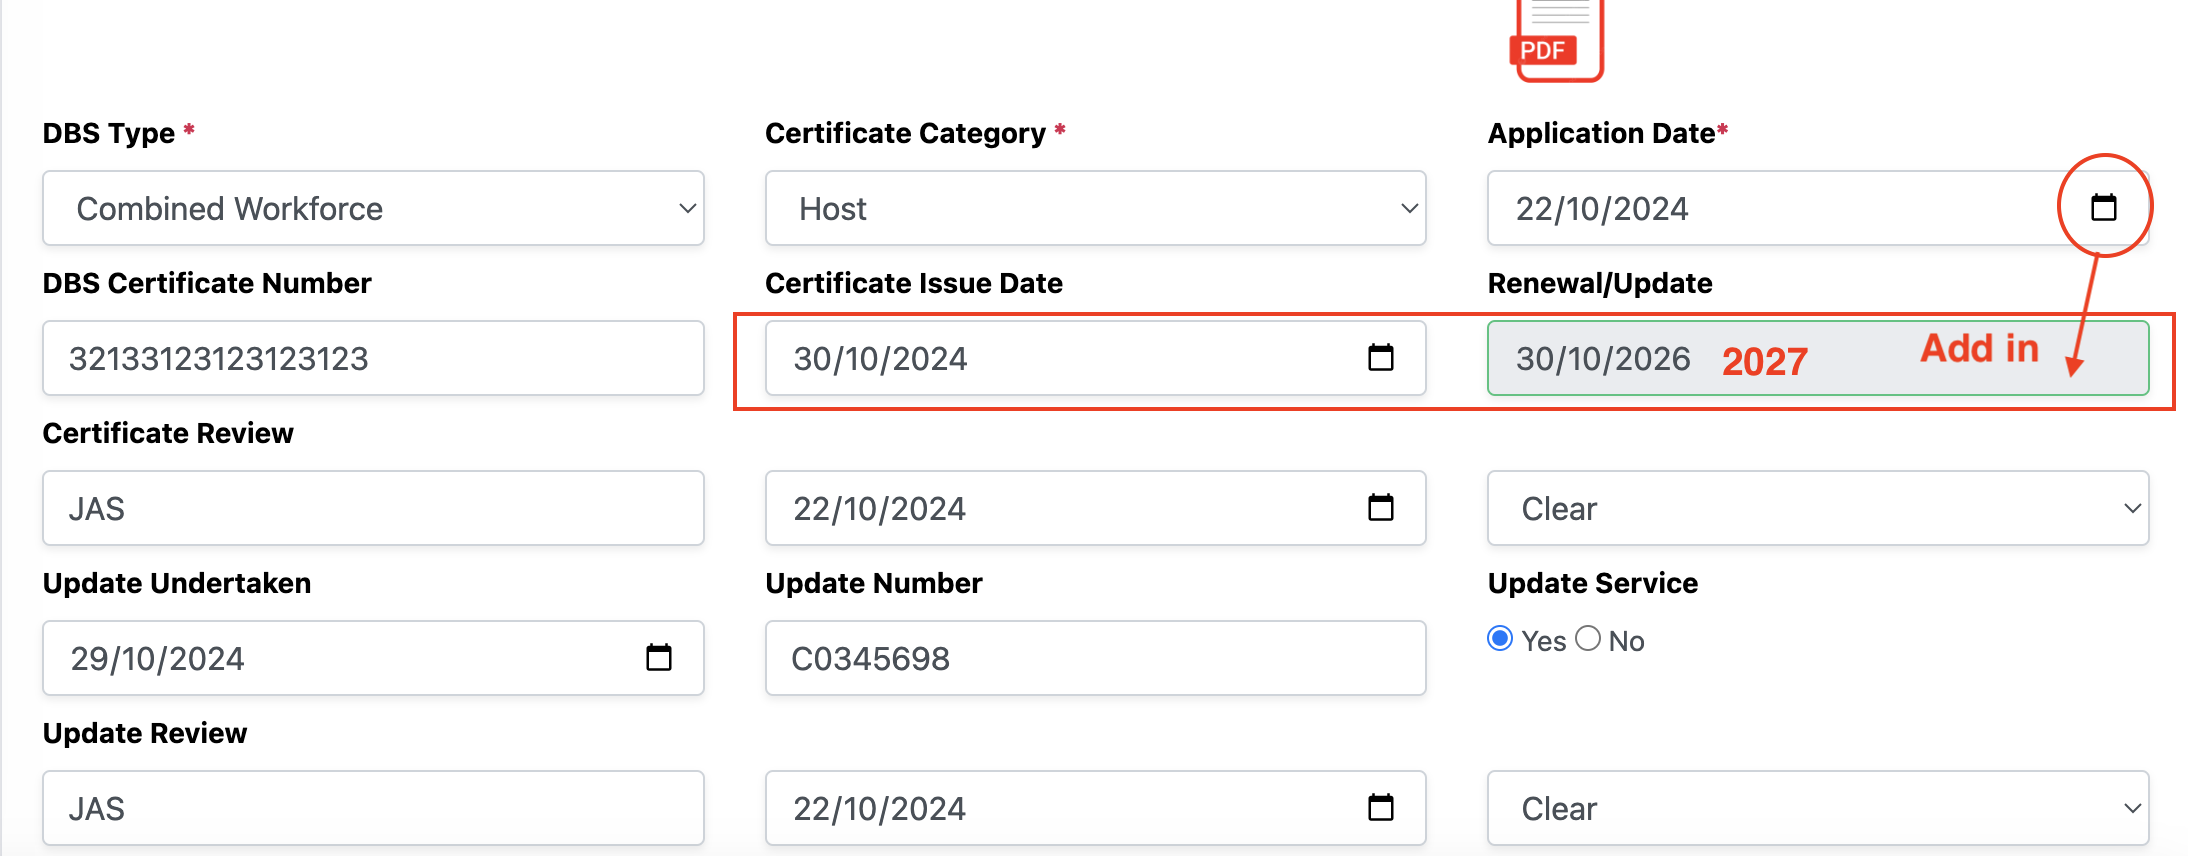Click the Certificate Issue Date value 30/10/2024
Screen dimensions: 2188x856
pos(880,358)
